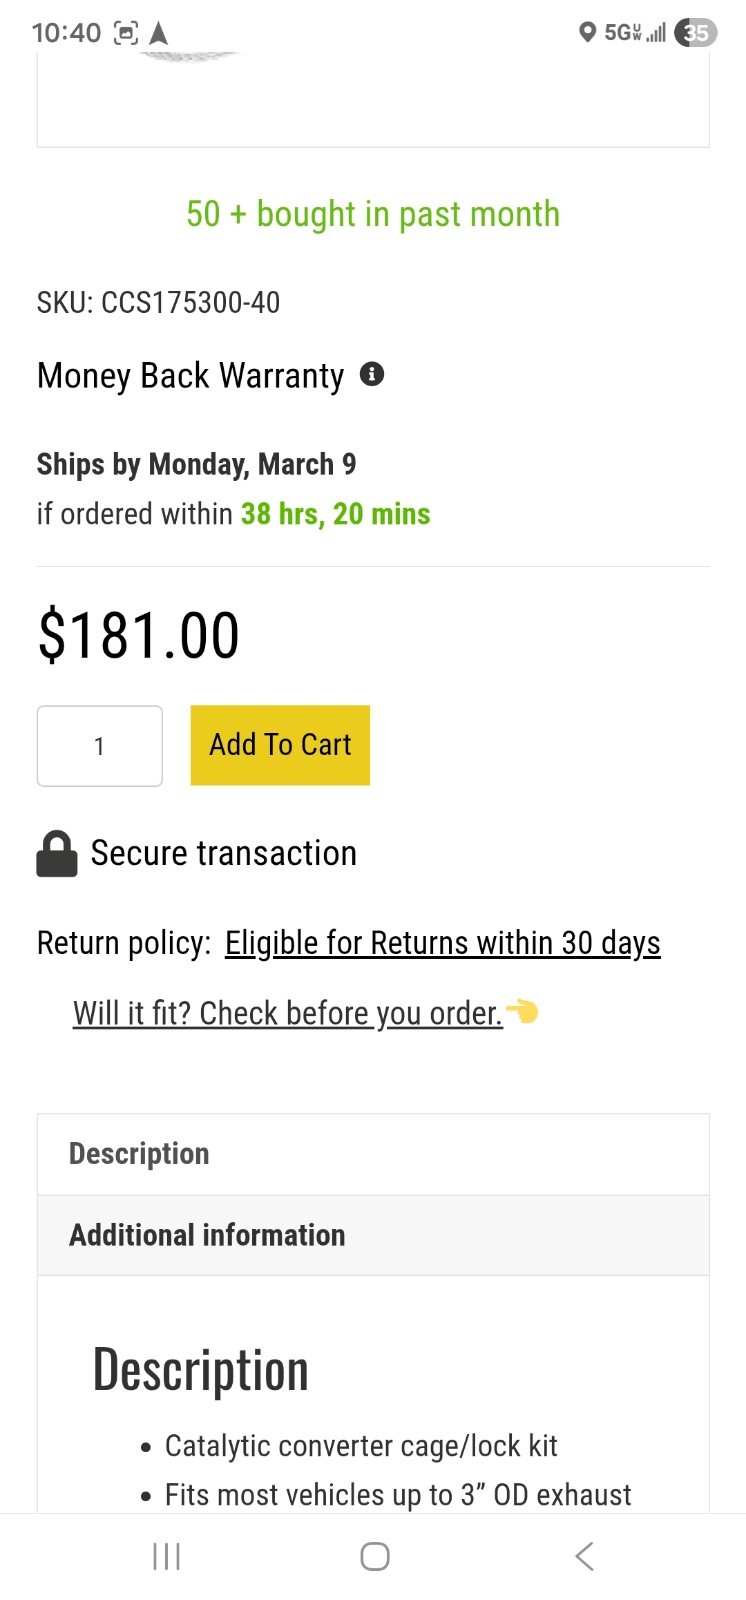Tap the $181.00 price

139,636
